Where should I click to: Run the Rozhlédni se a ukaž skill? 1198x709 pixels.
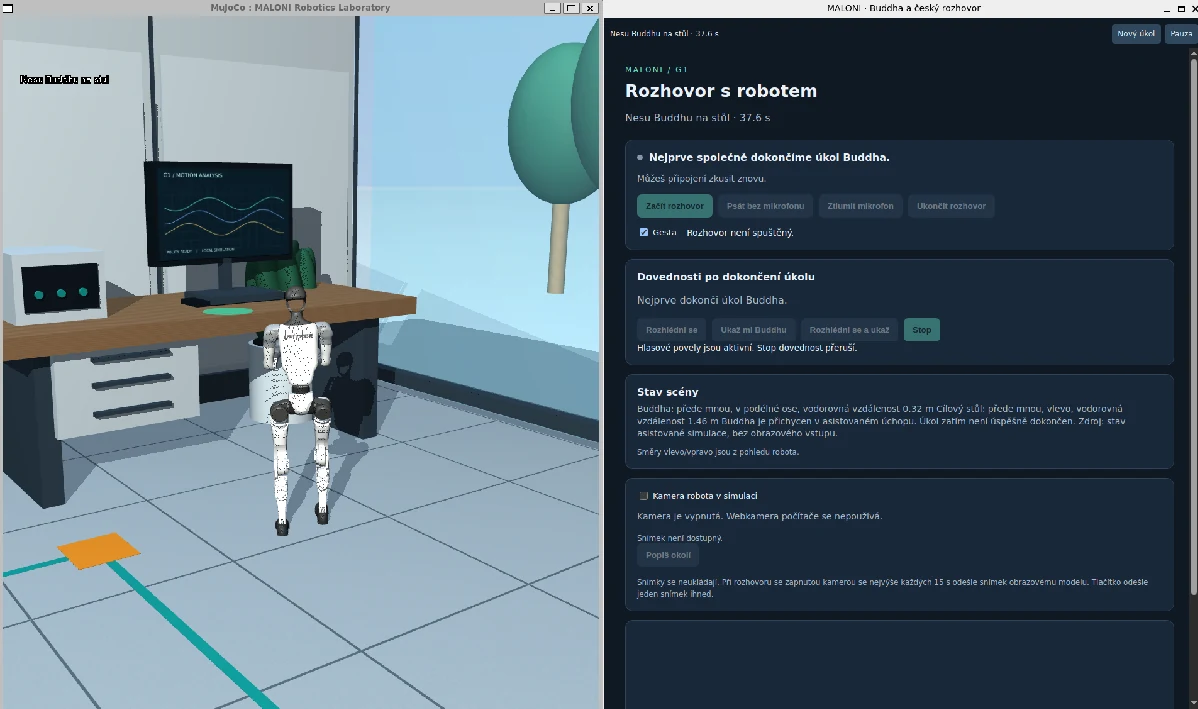(850, 330)
